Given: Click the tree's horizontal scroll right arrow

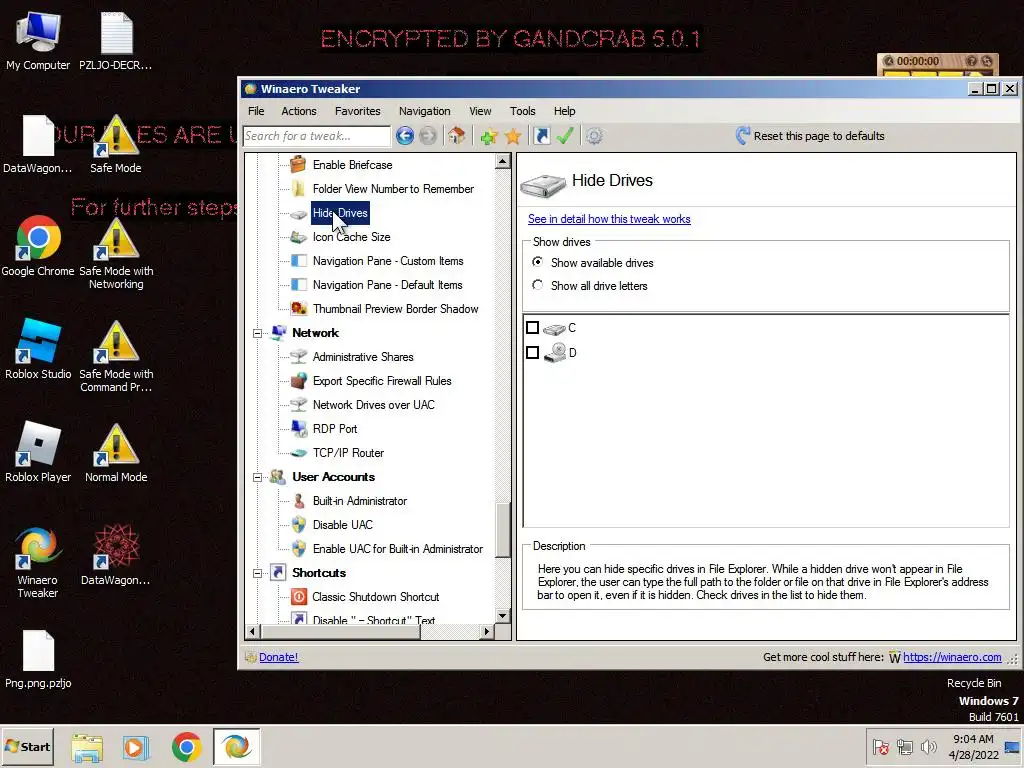Looking at the screenshot, I should (487, 631).
